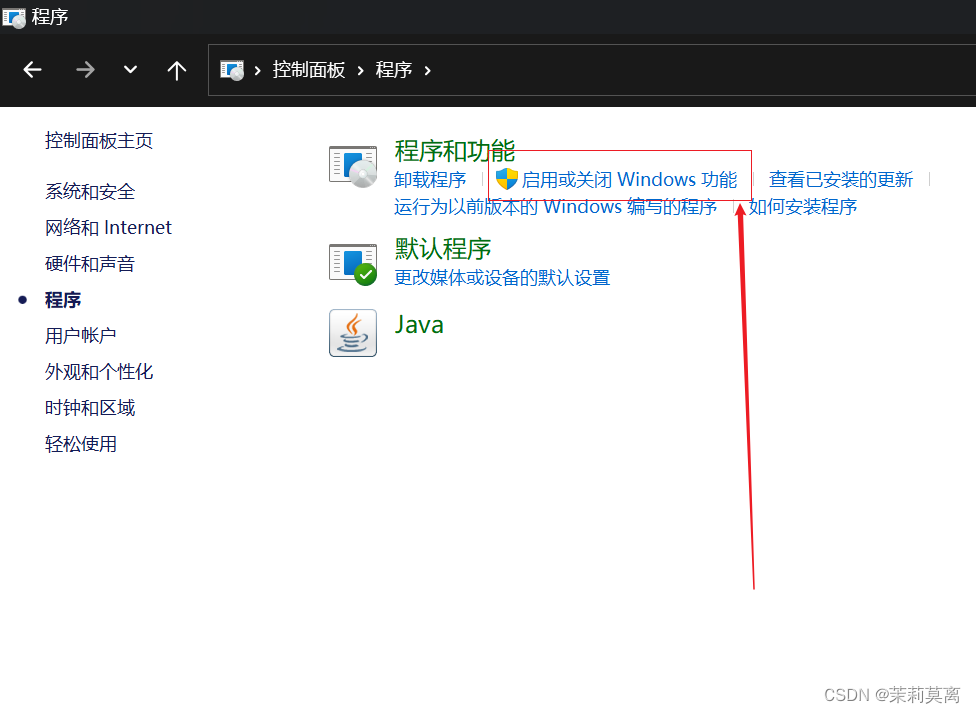Screen dimensions: 976x713
Task: Open 硬件和声音 category
Action: coord(90,263)
